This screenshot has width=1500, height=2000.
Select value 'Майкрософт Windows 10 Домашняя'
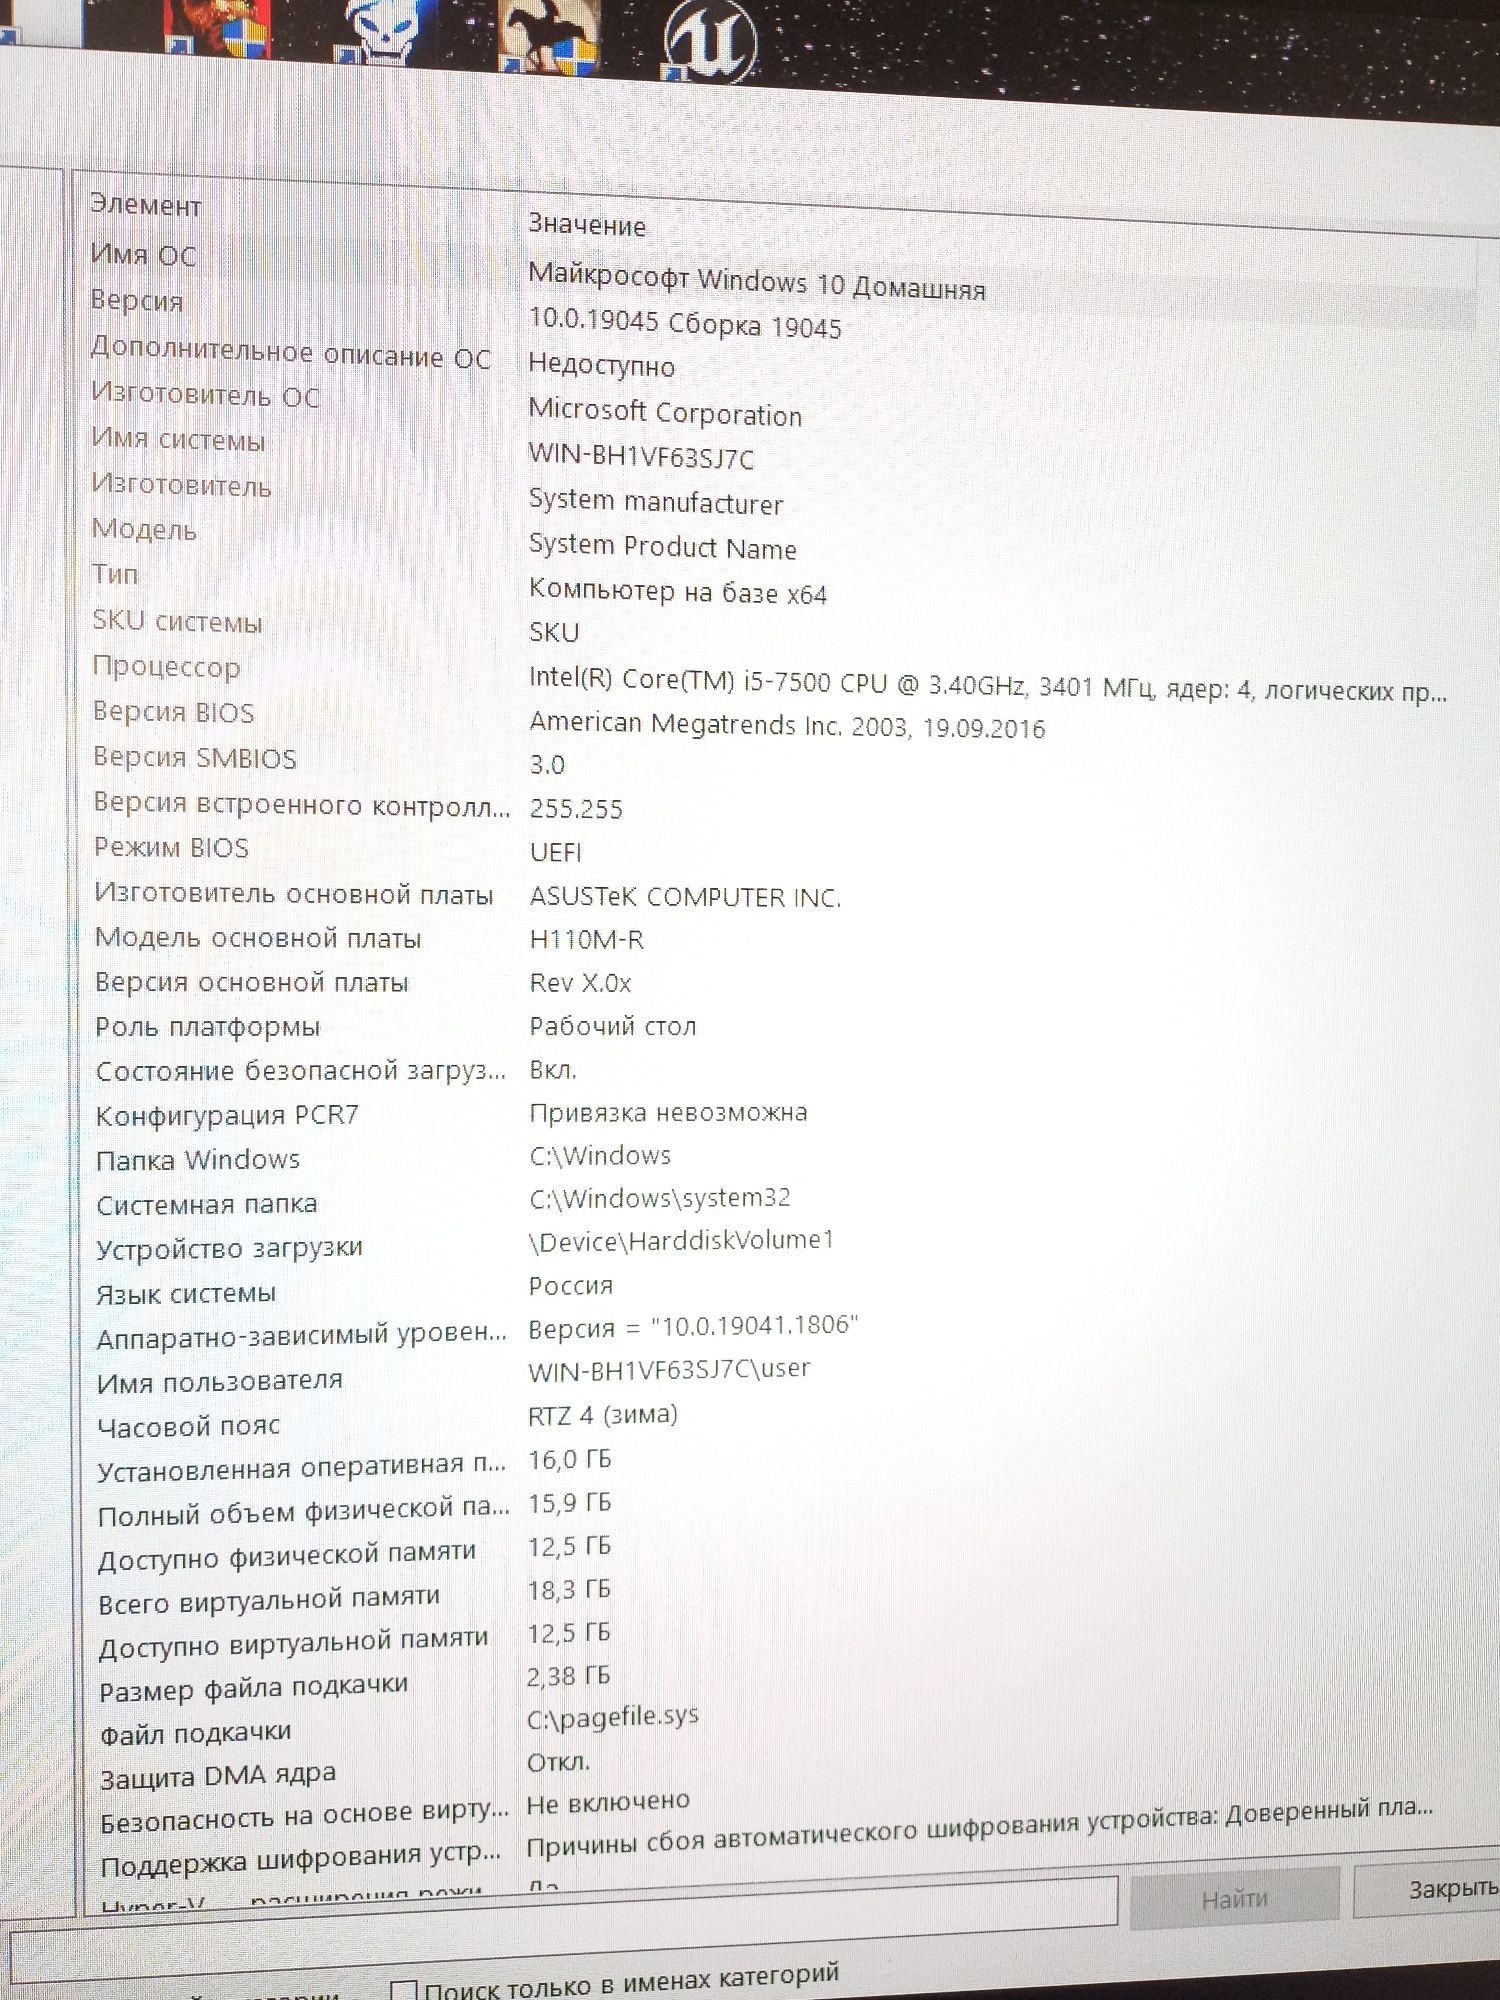(x=757, y=281)
